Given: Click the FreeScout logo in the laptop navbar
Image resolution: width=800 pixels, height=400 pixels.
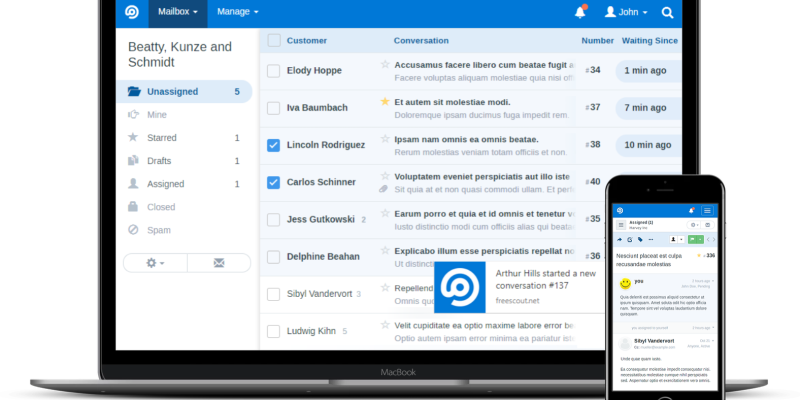Looking at the screenshot, I should [x=132, y=12].
